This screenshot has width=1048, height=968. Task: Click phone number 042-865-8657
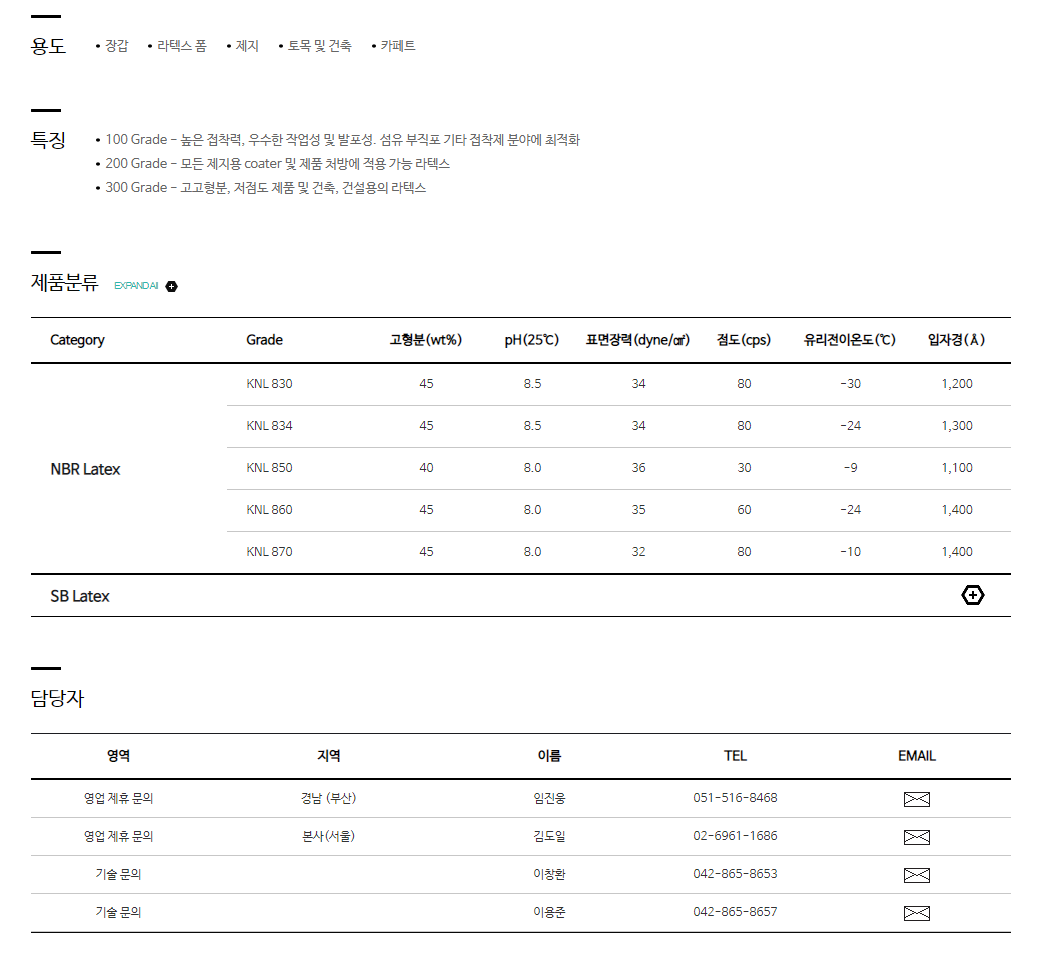click(x=735, y=912)
